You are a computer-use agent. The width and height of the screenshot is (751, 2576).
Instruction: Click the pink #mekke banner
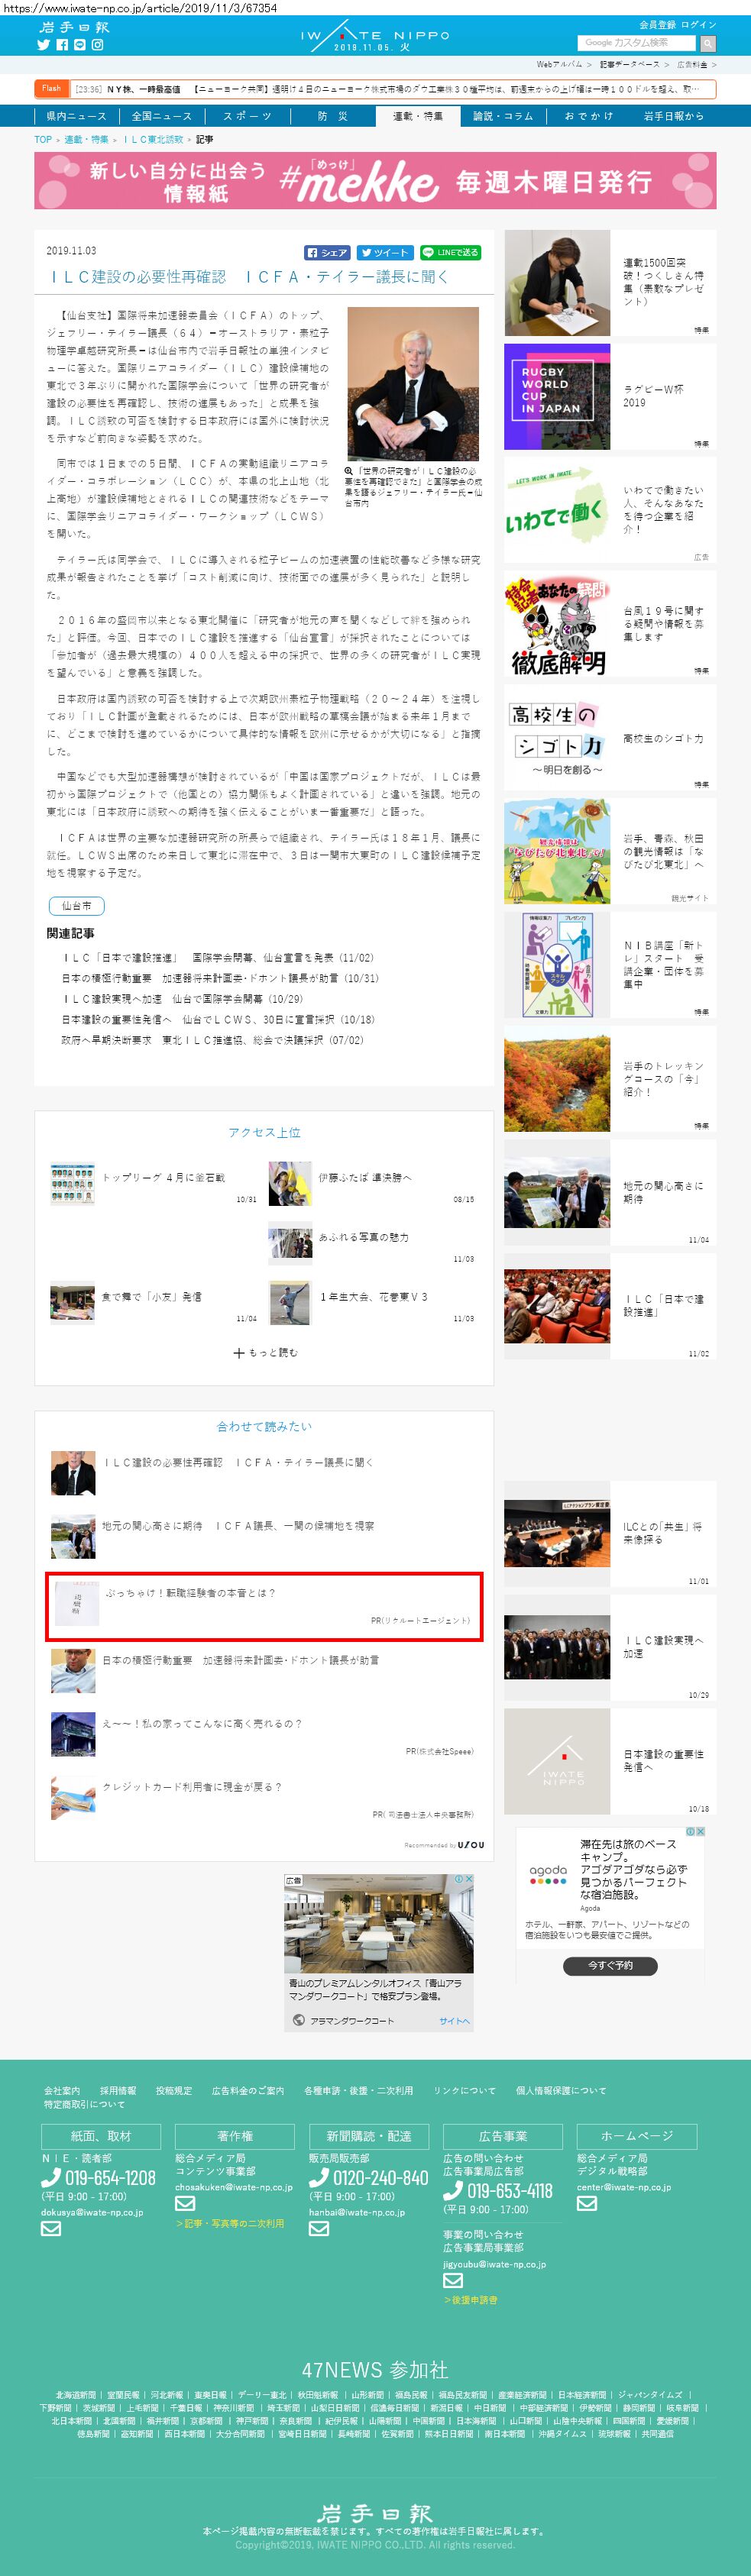pyautogui.click(x=375, y=181)
